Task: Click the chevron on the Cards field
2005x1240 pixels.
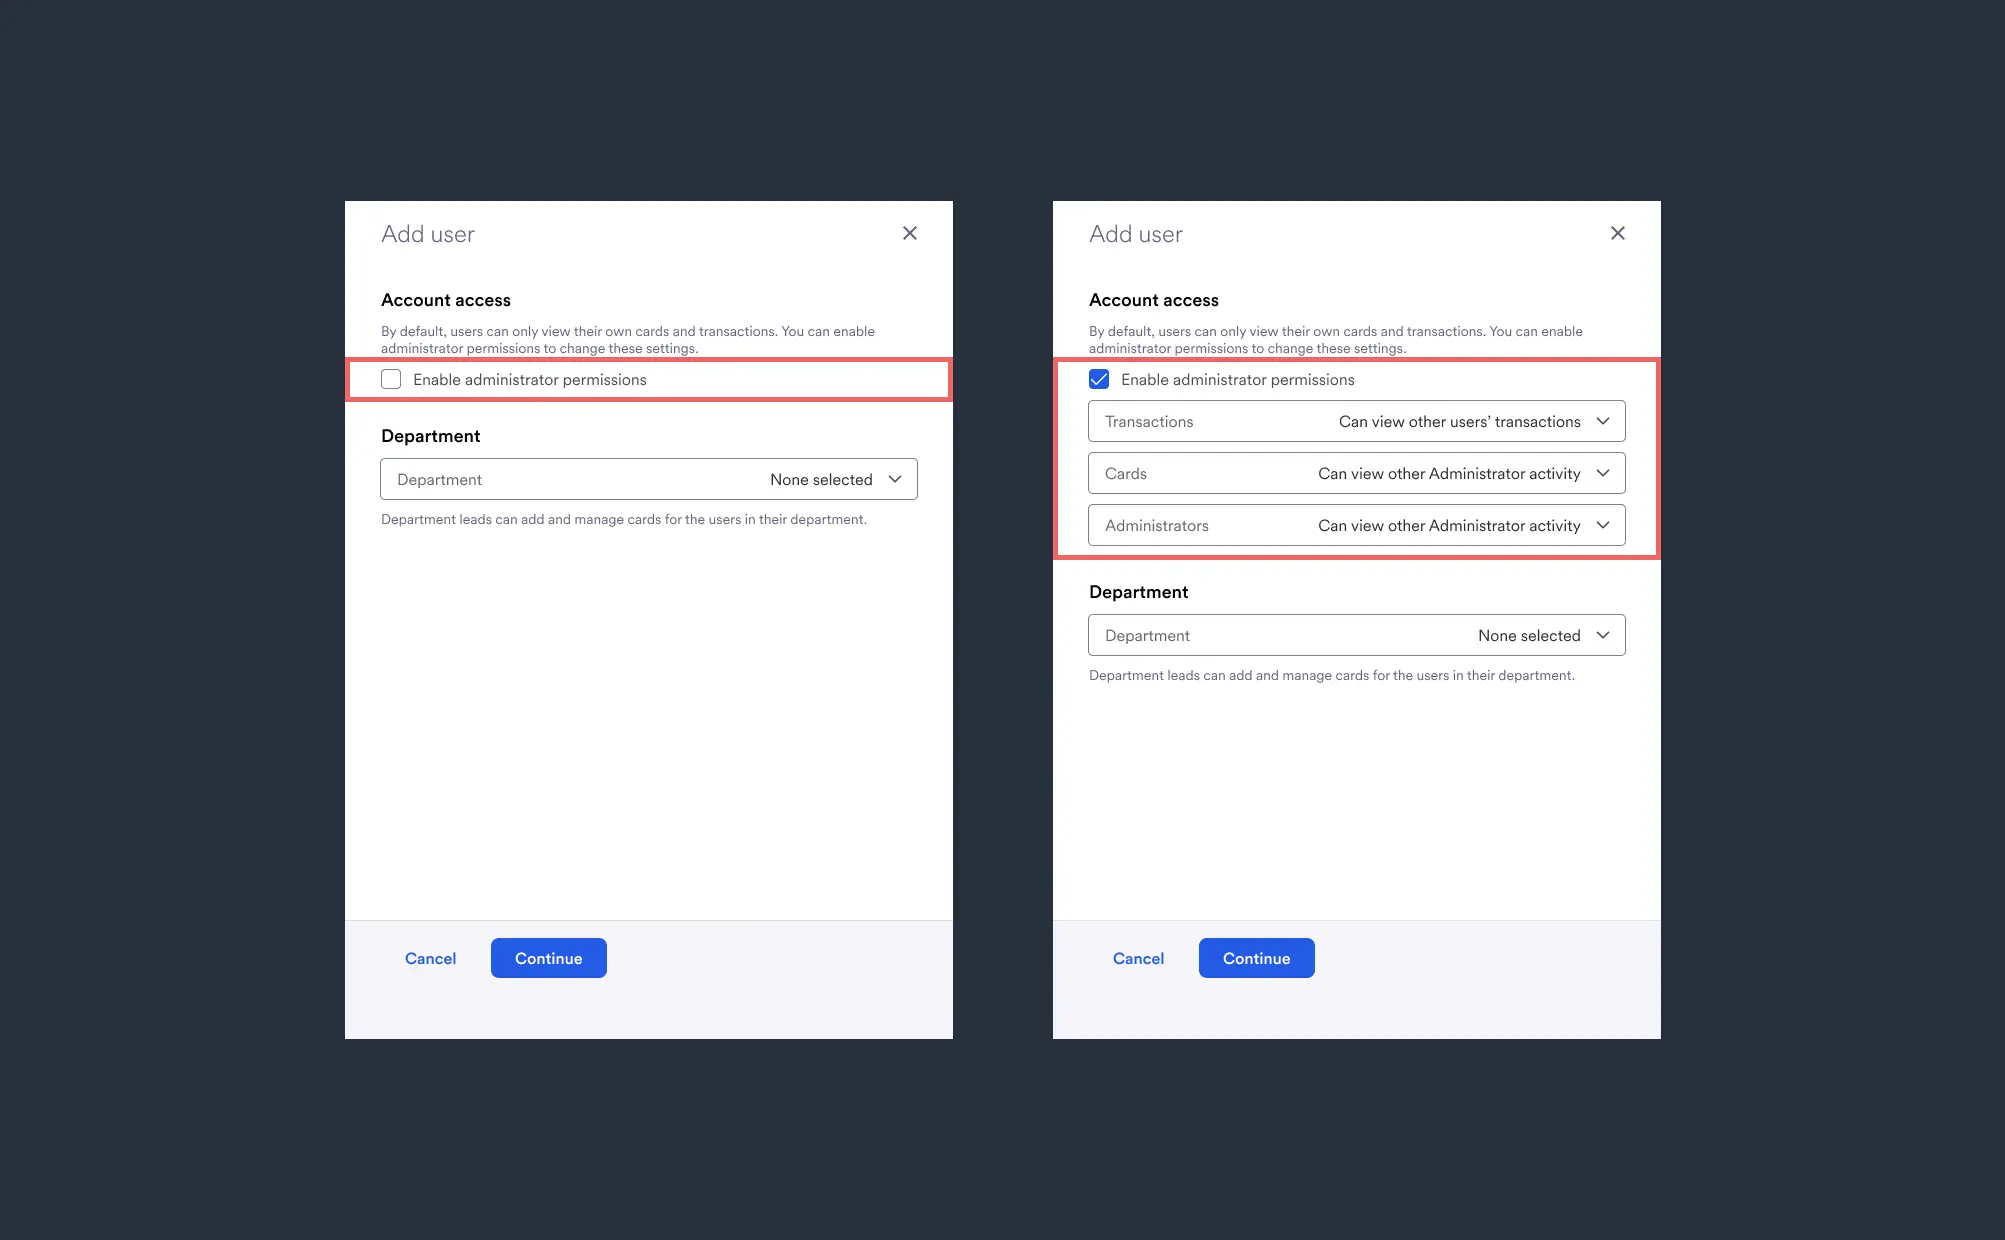Action: point(1602,473)
